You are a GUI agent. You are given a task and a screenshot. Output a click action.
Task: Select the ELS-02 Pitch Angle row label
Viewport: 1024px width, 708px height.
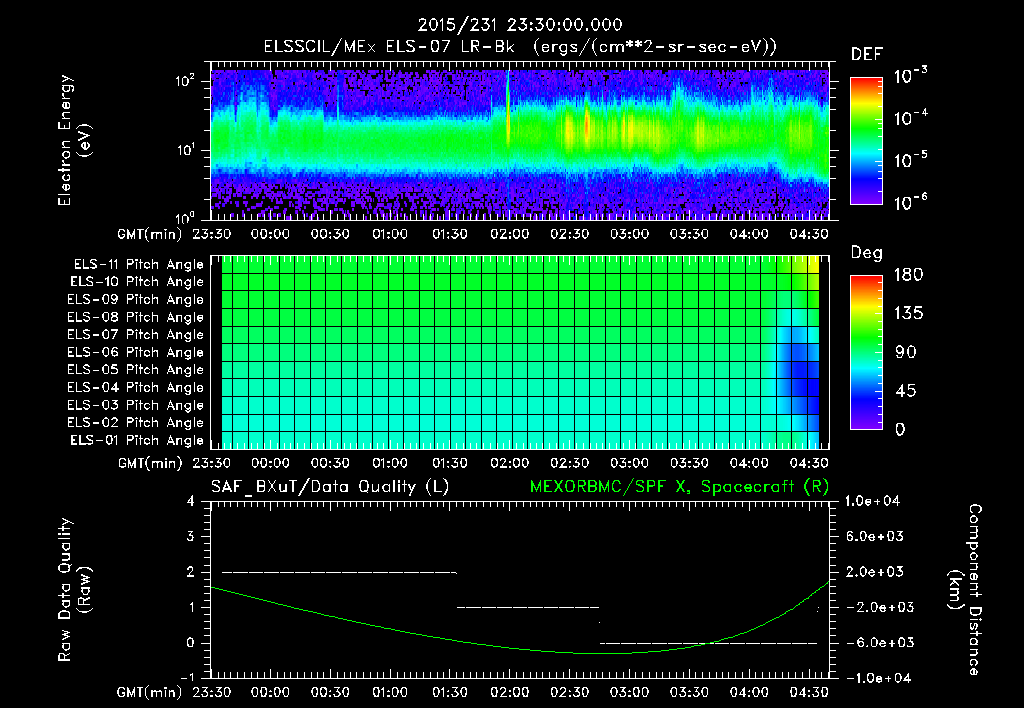pyautogui.click(x=136, y=423)
